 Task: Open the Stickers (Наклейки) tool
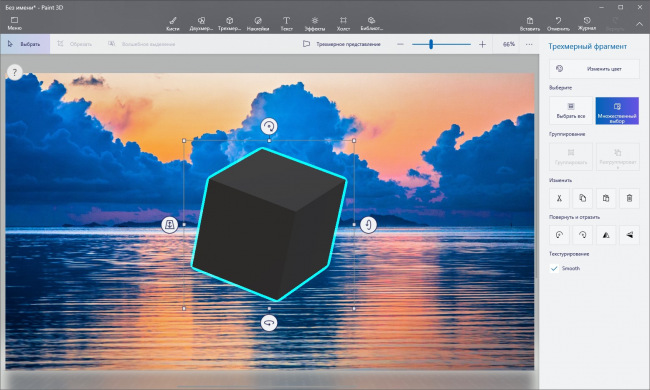point(258,24)
